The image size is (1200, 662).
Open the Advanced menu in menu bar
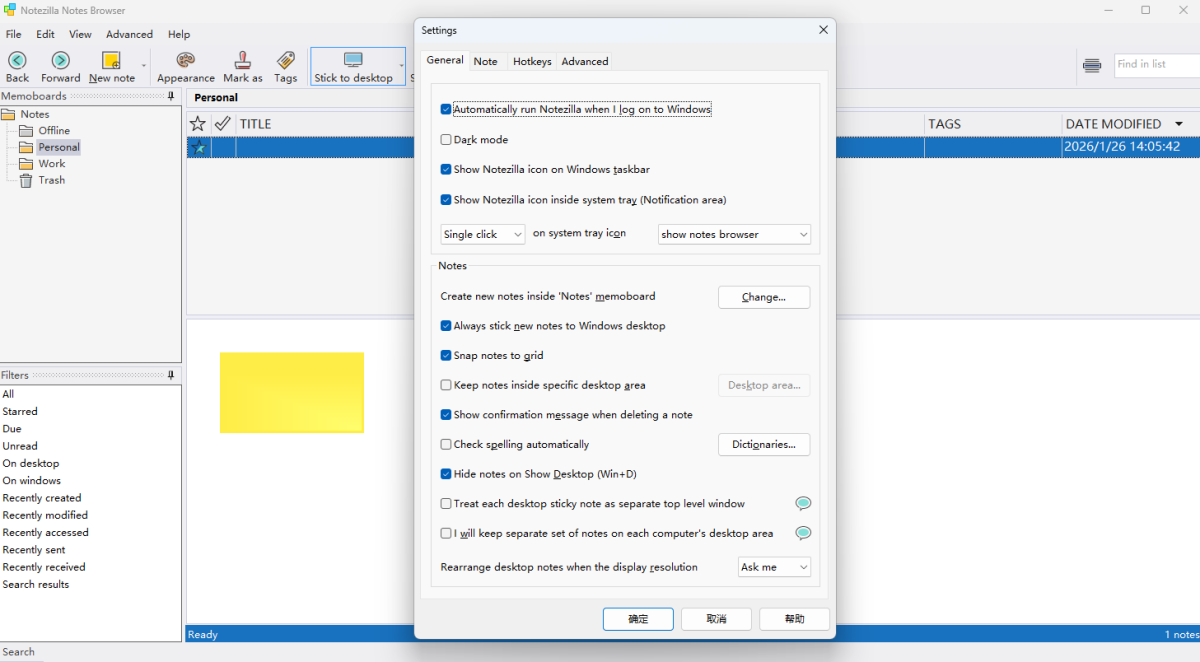(x=129, y=34)
